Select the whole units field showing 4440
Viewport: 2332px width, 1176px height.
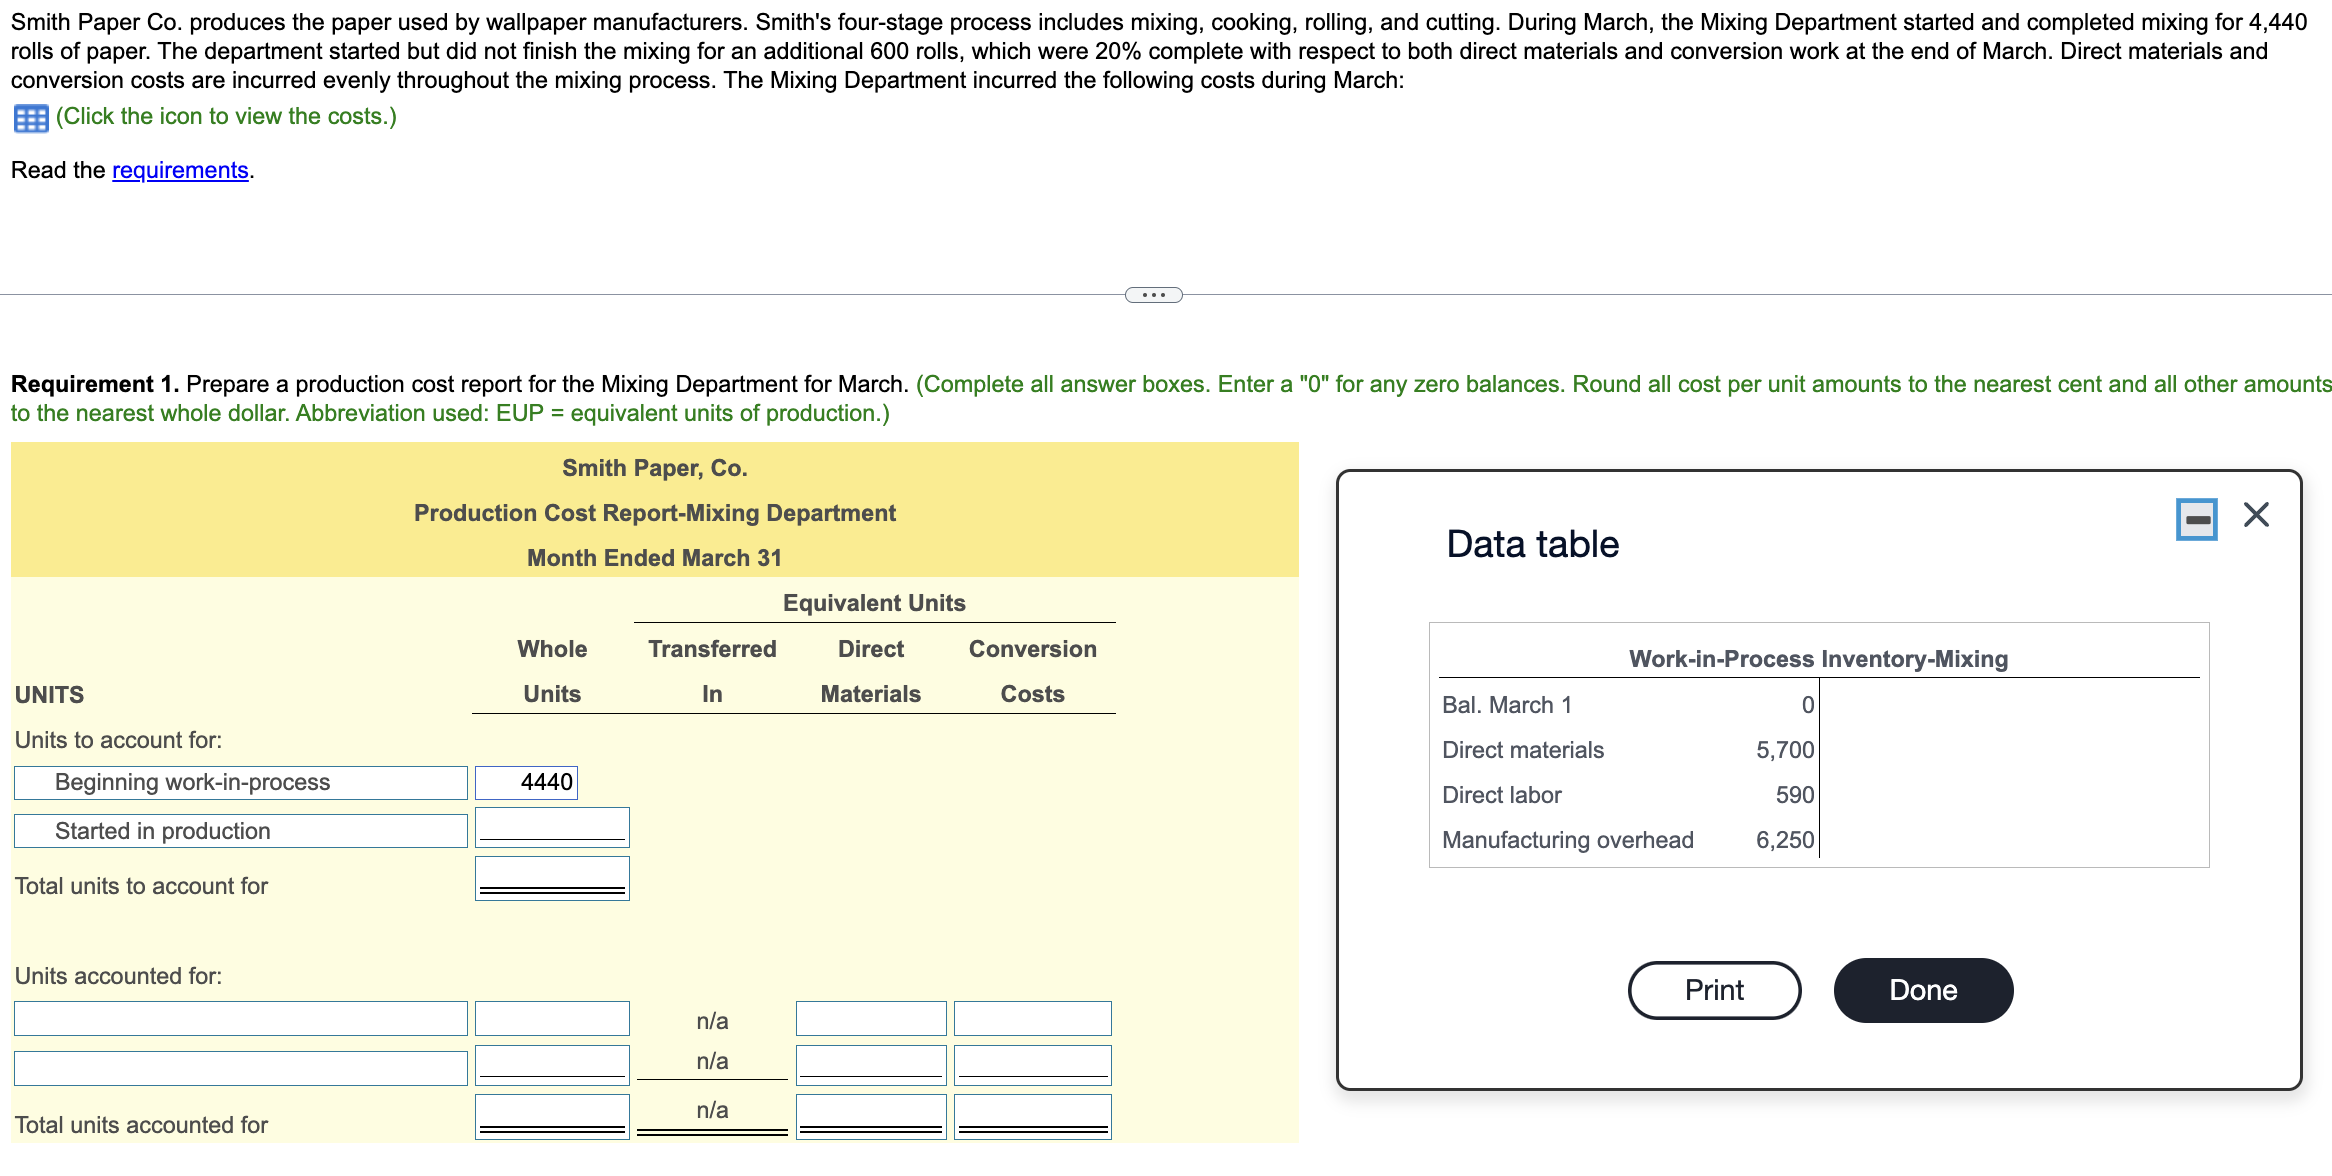[x=526, y=782]
